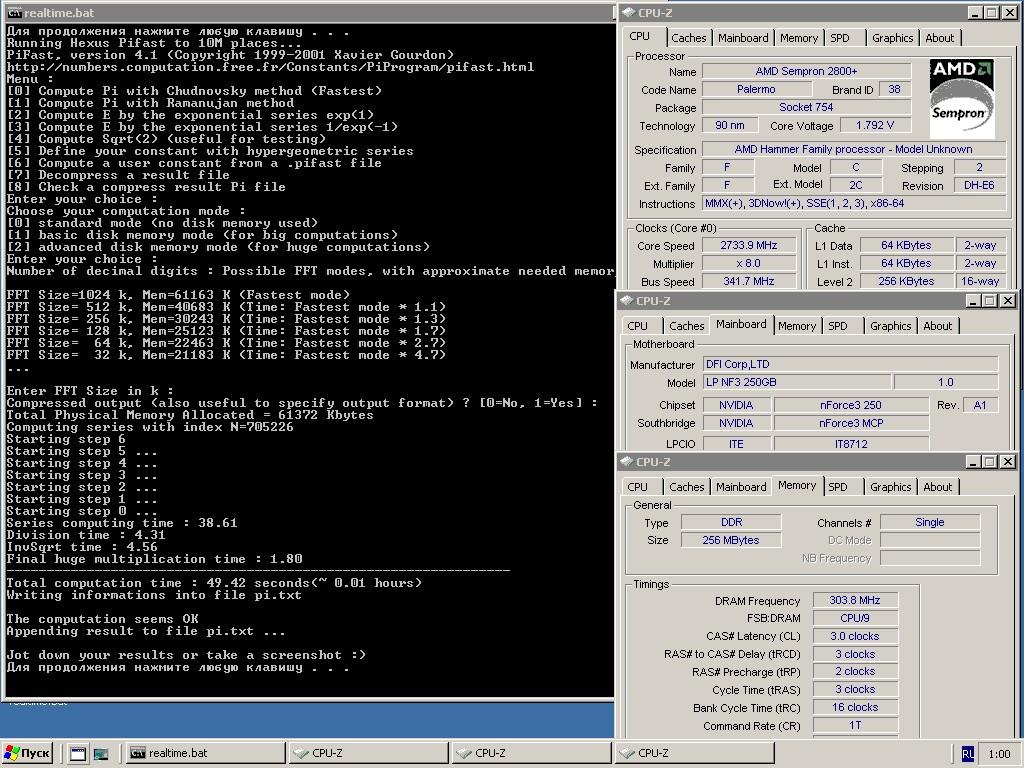1024x768 pixels.
Task: Click the Core Speed value 2733.9 MHz
Action: coord(749,246)
